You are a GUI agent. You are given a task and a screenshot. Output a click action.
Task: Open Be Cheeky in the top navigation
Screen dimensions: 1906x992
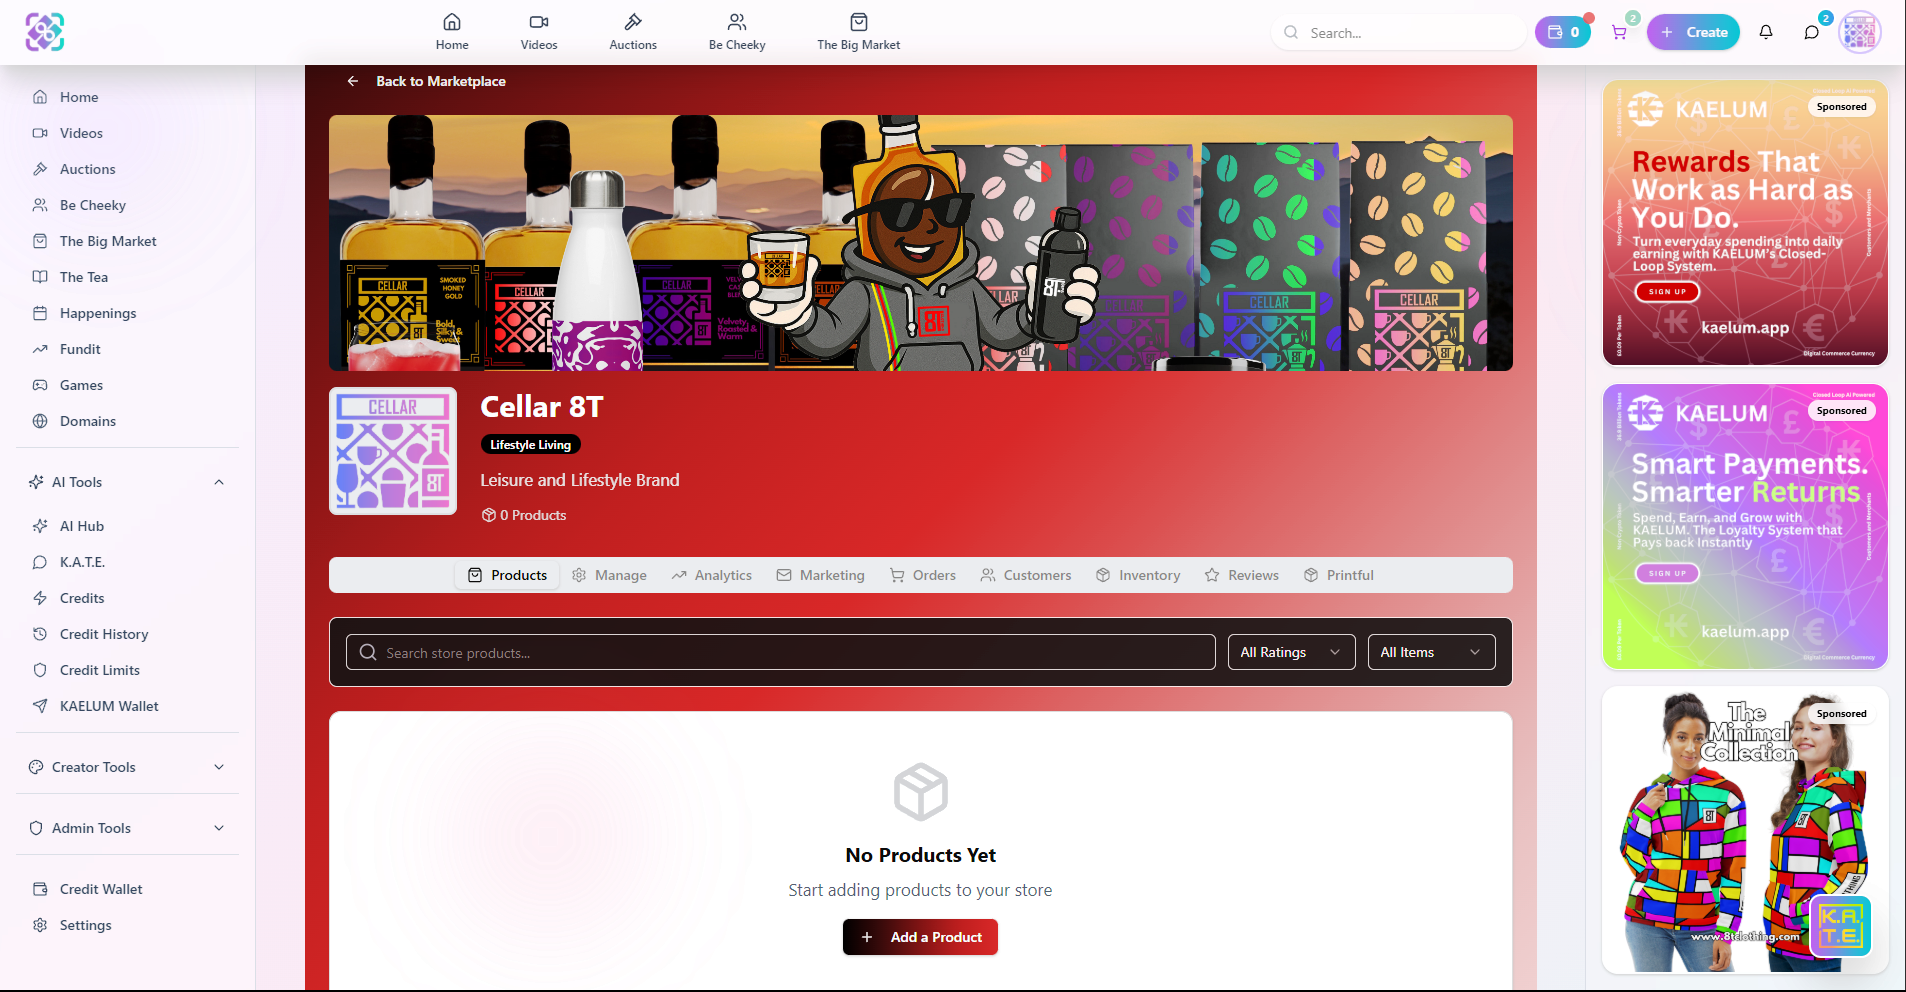(737, 32)
